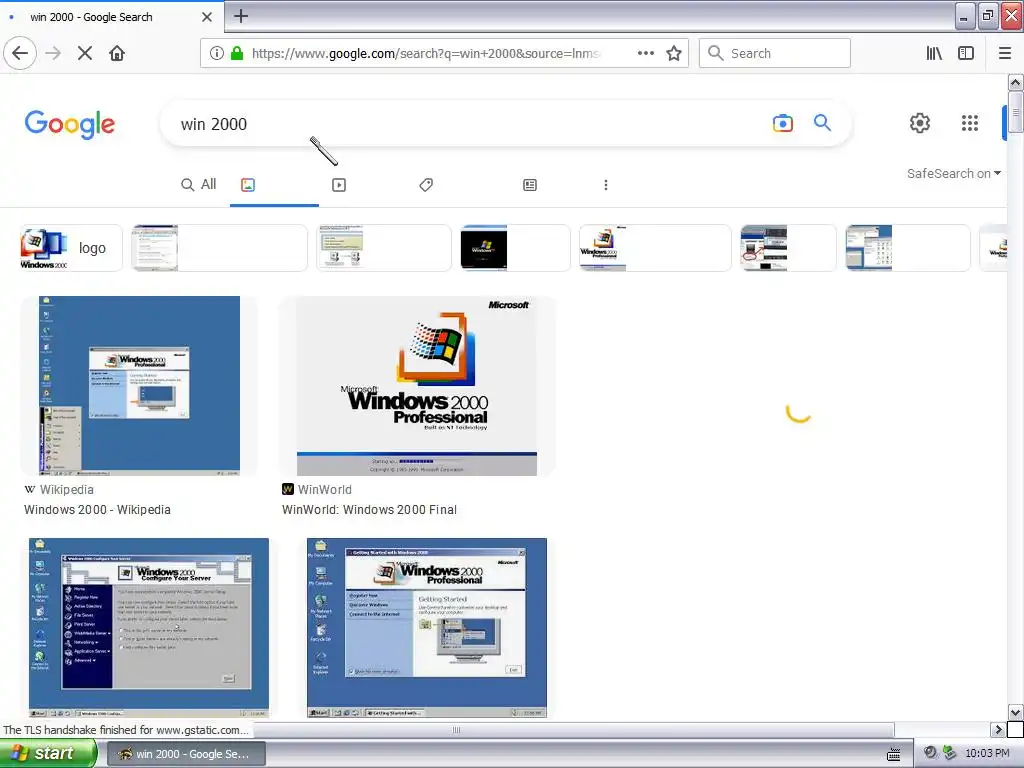
Task: Click the green padlock security icon
Action: [237, 53]
